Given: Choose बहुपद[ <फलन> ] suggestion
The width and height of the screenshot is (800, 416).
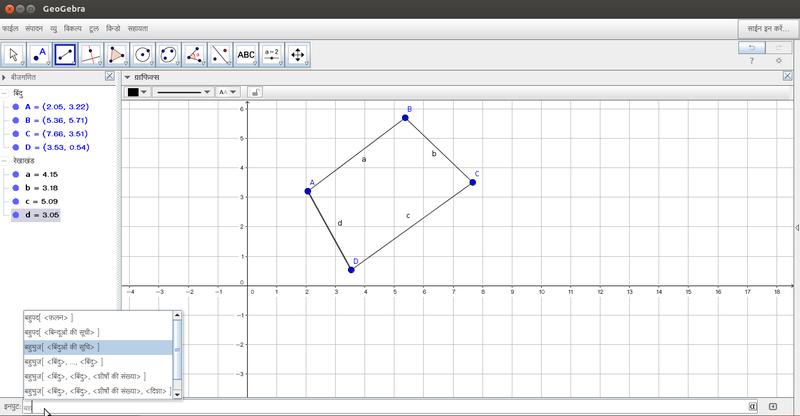Looking at the screenshot, I should click(98, 317).
